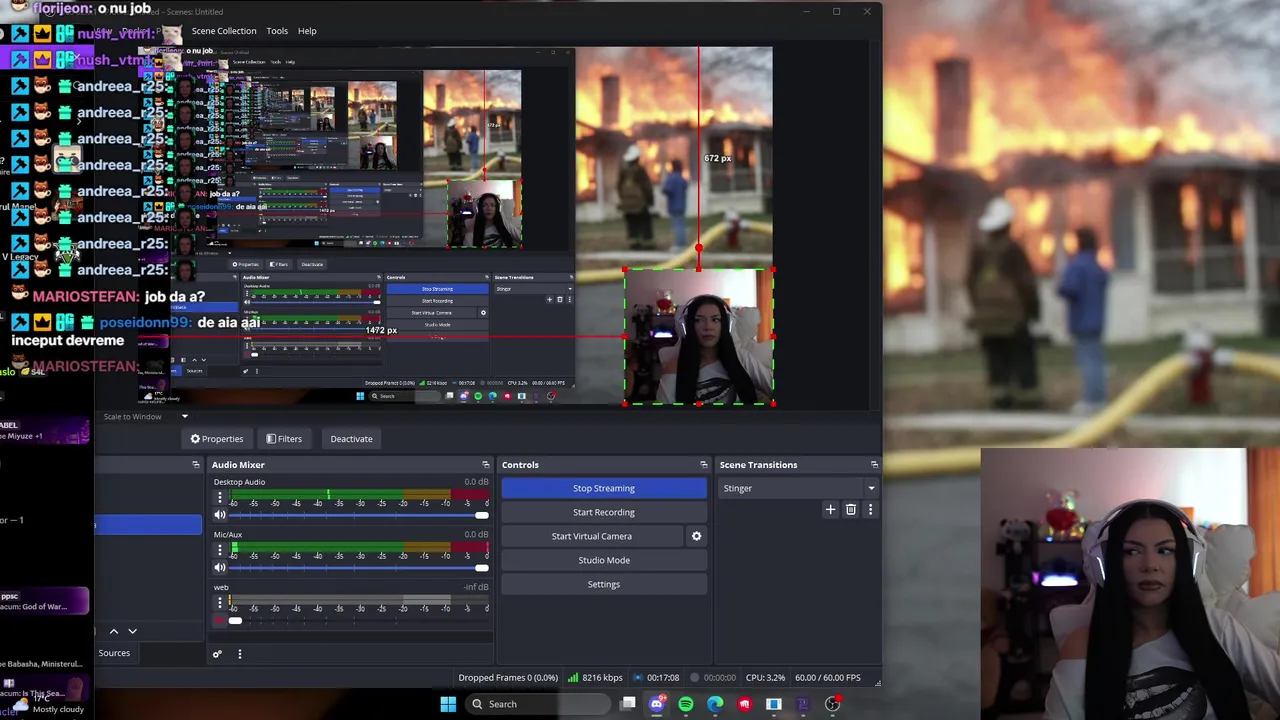Image resolution: width=1280 pixels, height=720 pixels.
Task: Mute Mic/Aux with its speaker icon
Action: tap(220, 568)
